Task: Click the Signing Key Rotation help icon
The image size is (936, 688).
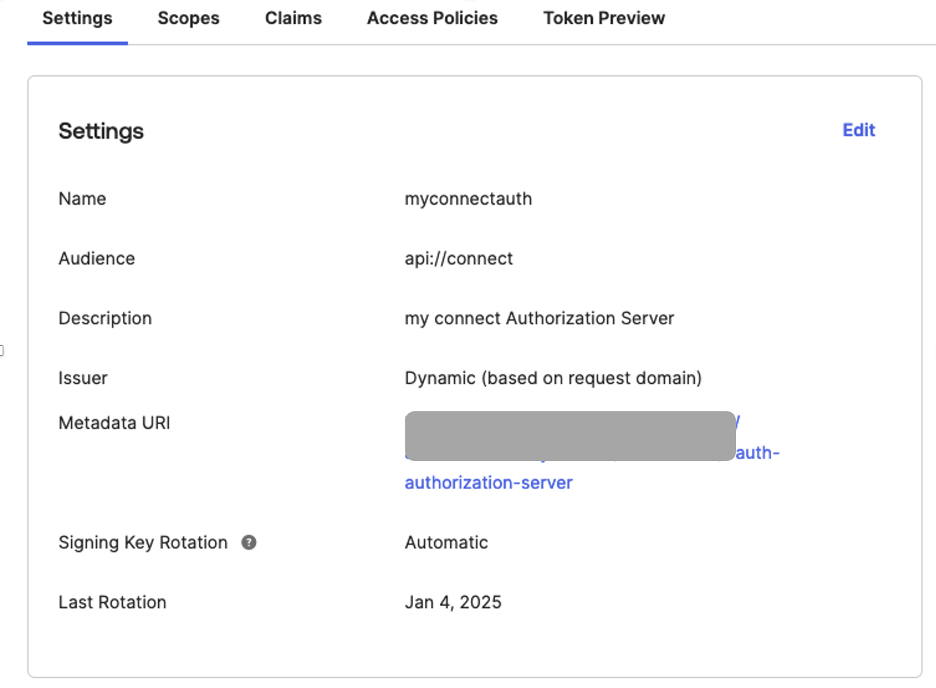Action: pos(247,542)
